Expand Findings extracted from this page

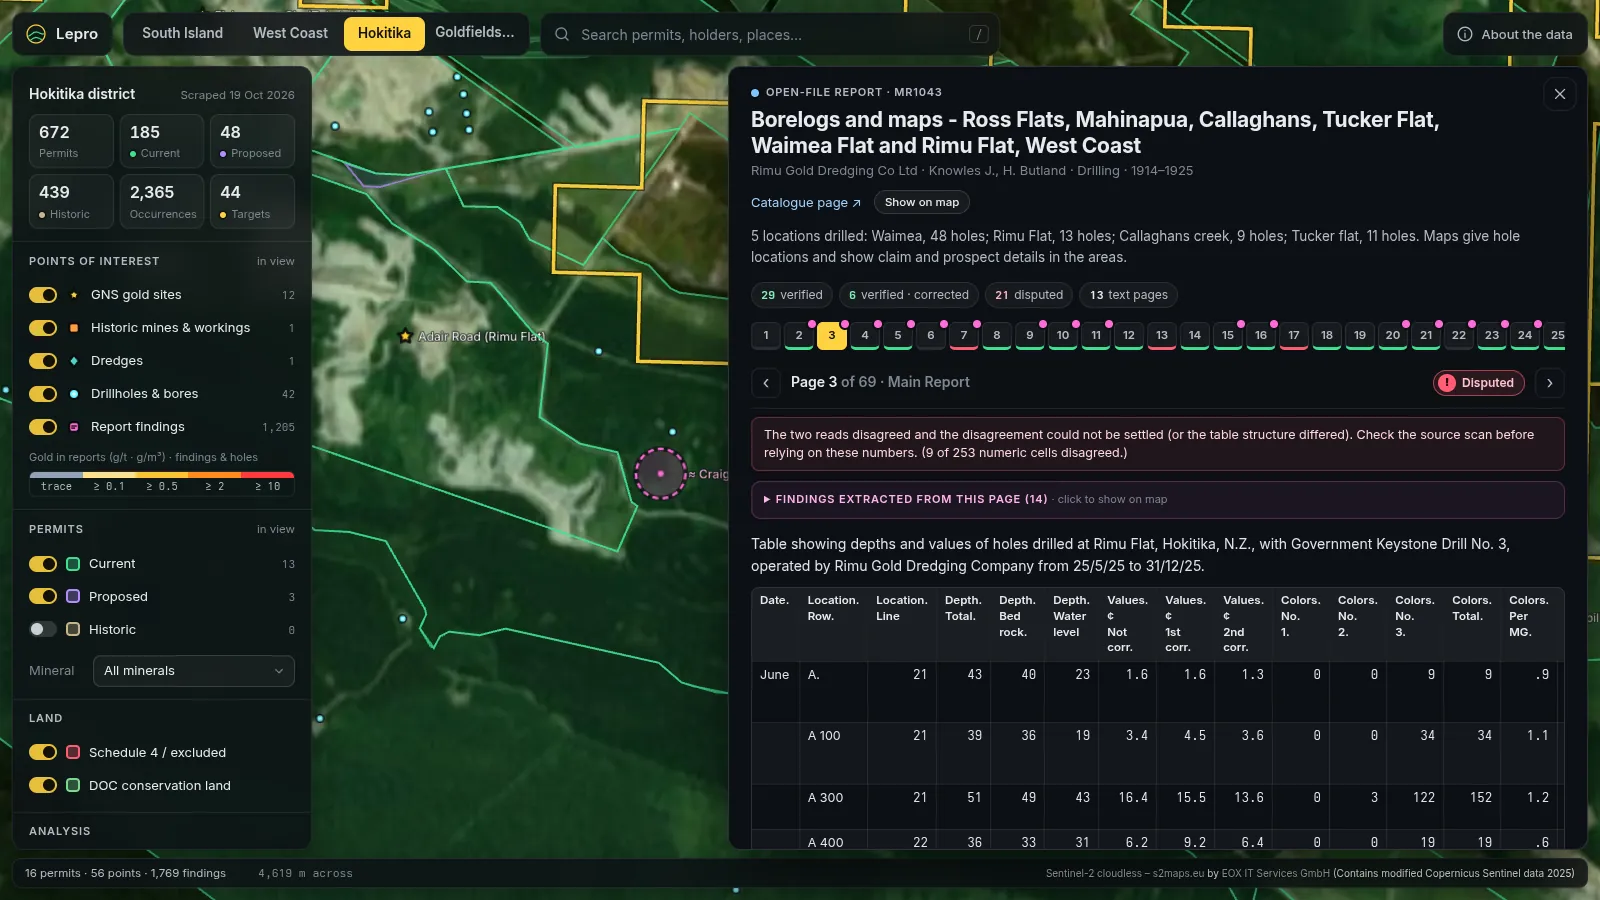[1157, 499]
